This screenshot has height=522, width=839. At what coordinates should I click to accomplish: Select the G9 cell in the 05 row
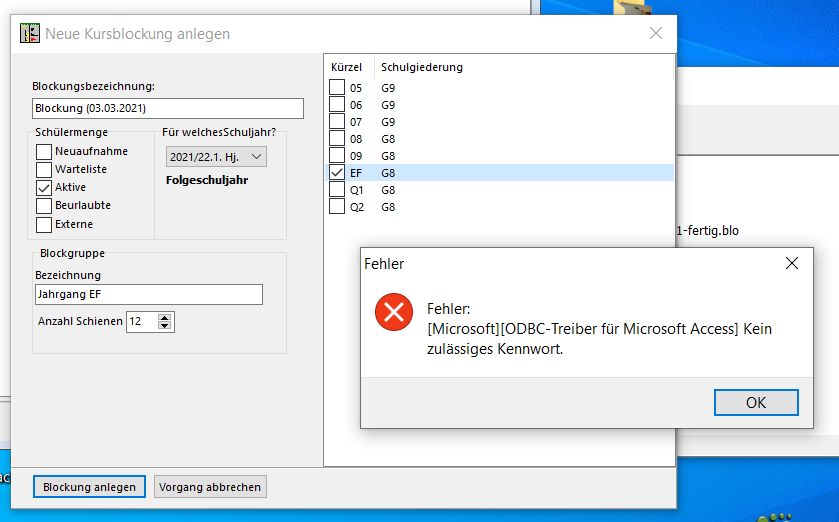pos(388,88)
